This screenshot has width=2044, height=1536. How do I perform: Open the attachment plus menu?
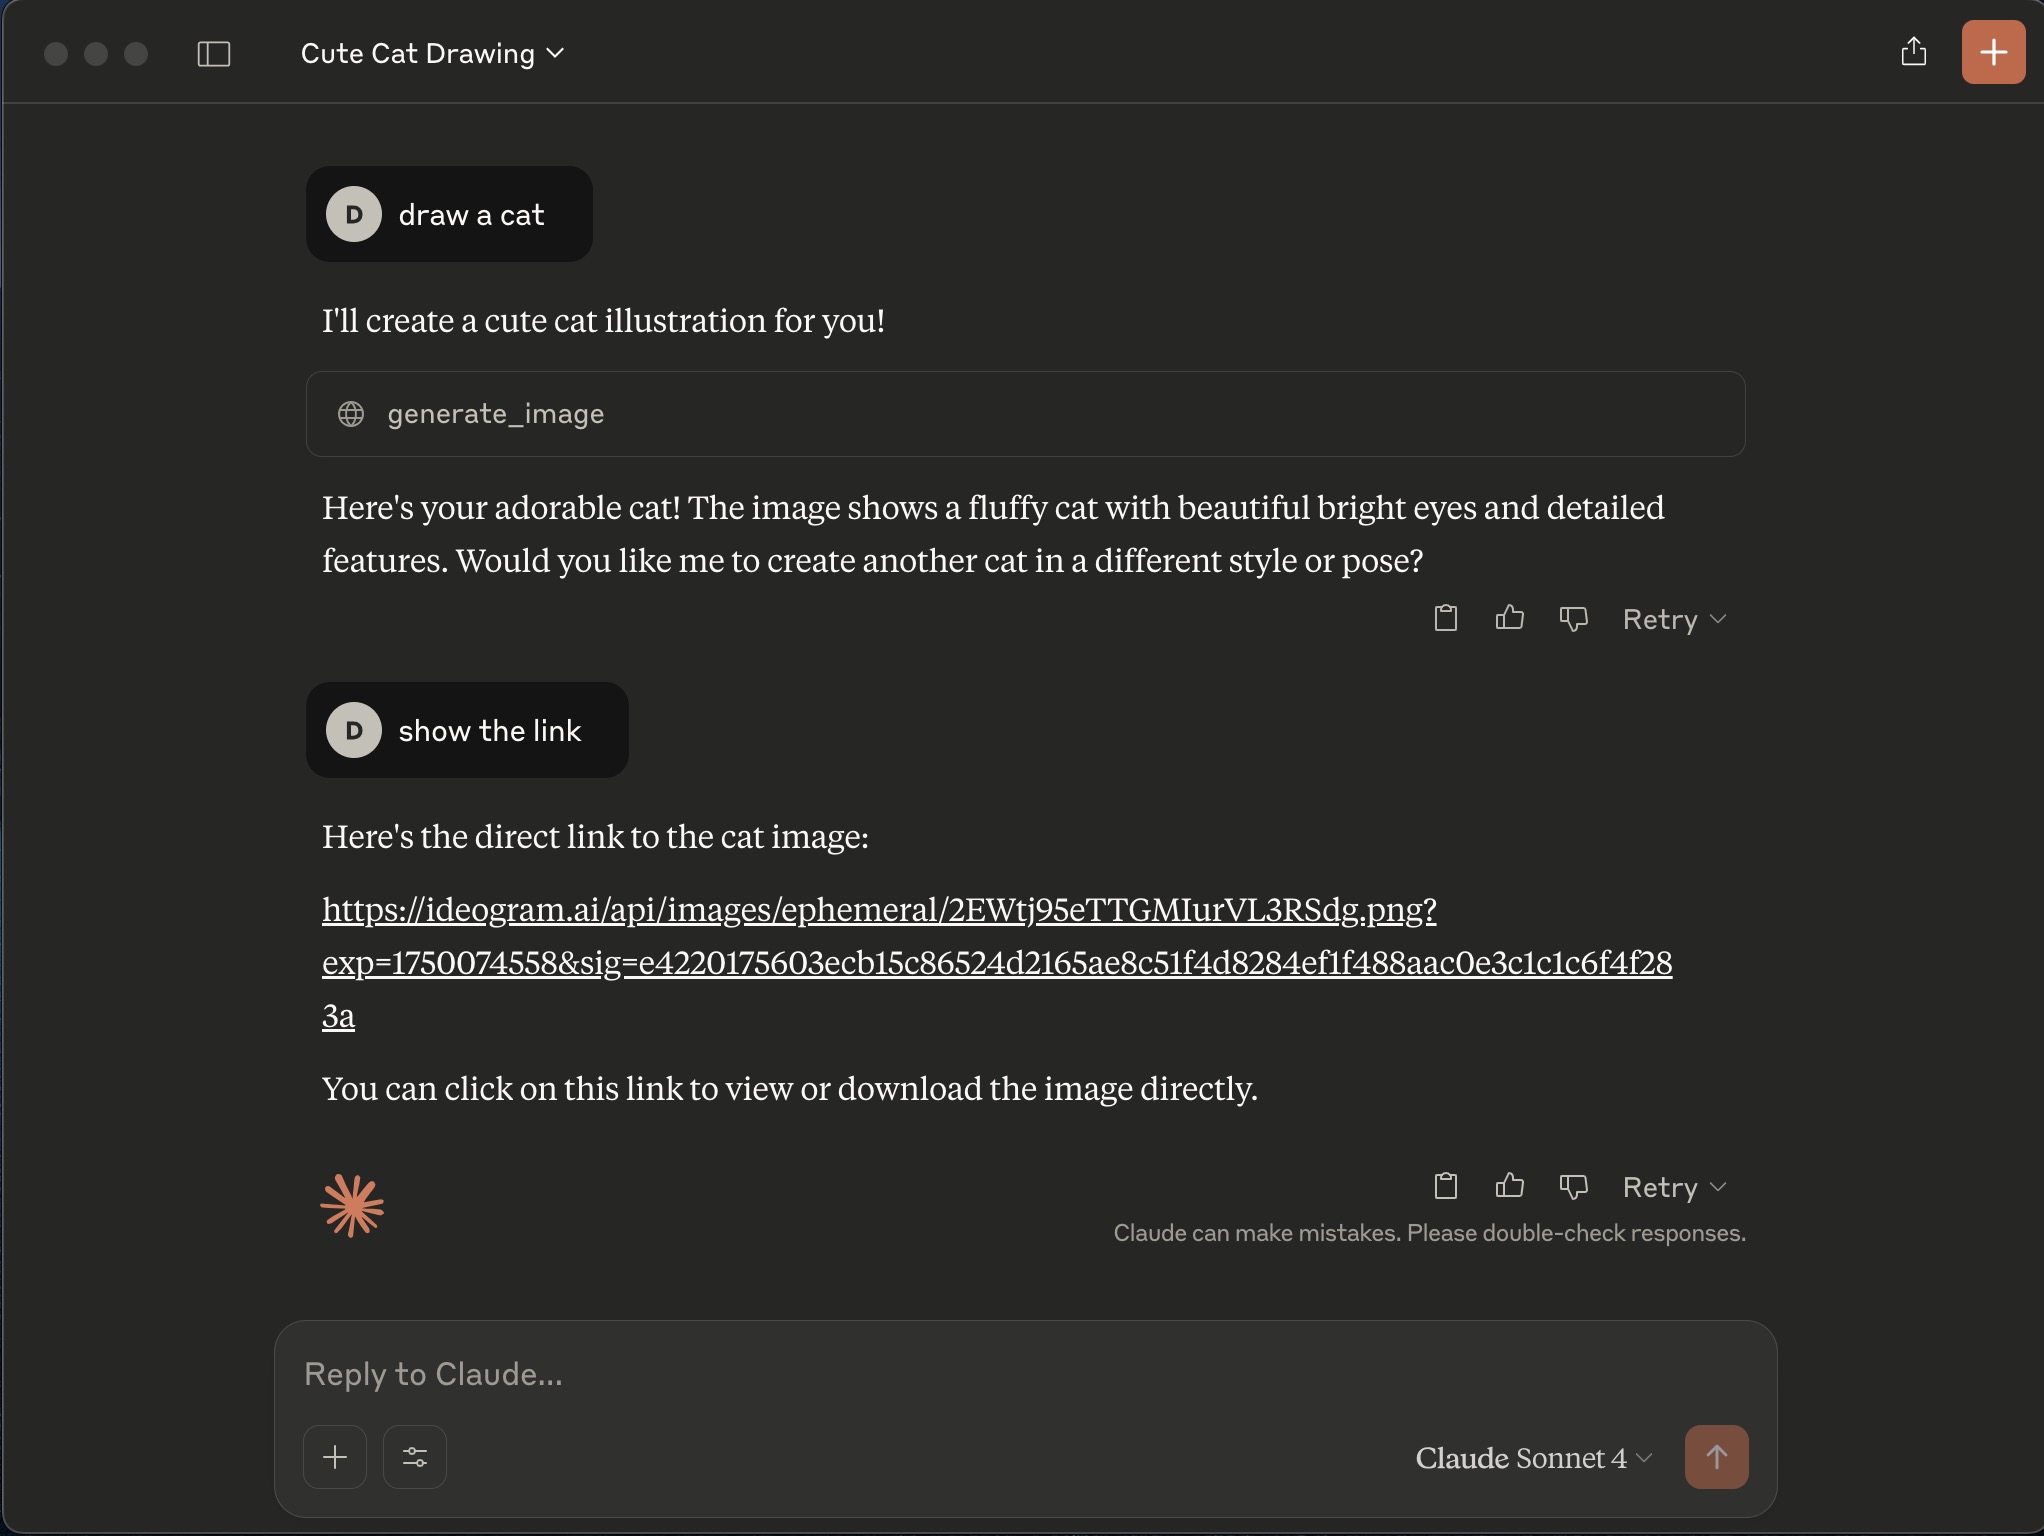(x=335, y=1457)
